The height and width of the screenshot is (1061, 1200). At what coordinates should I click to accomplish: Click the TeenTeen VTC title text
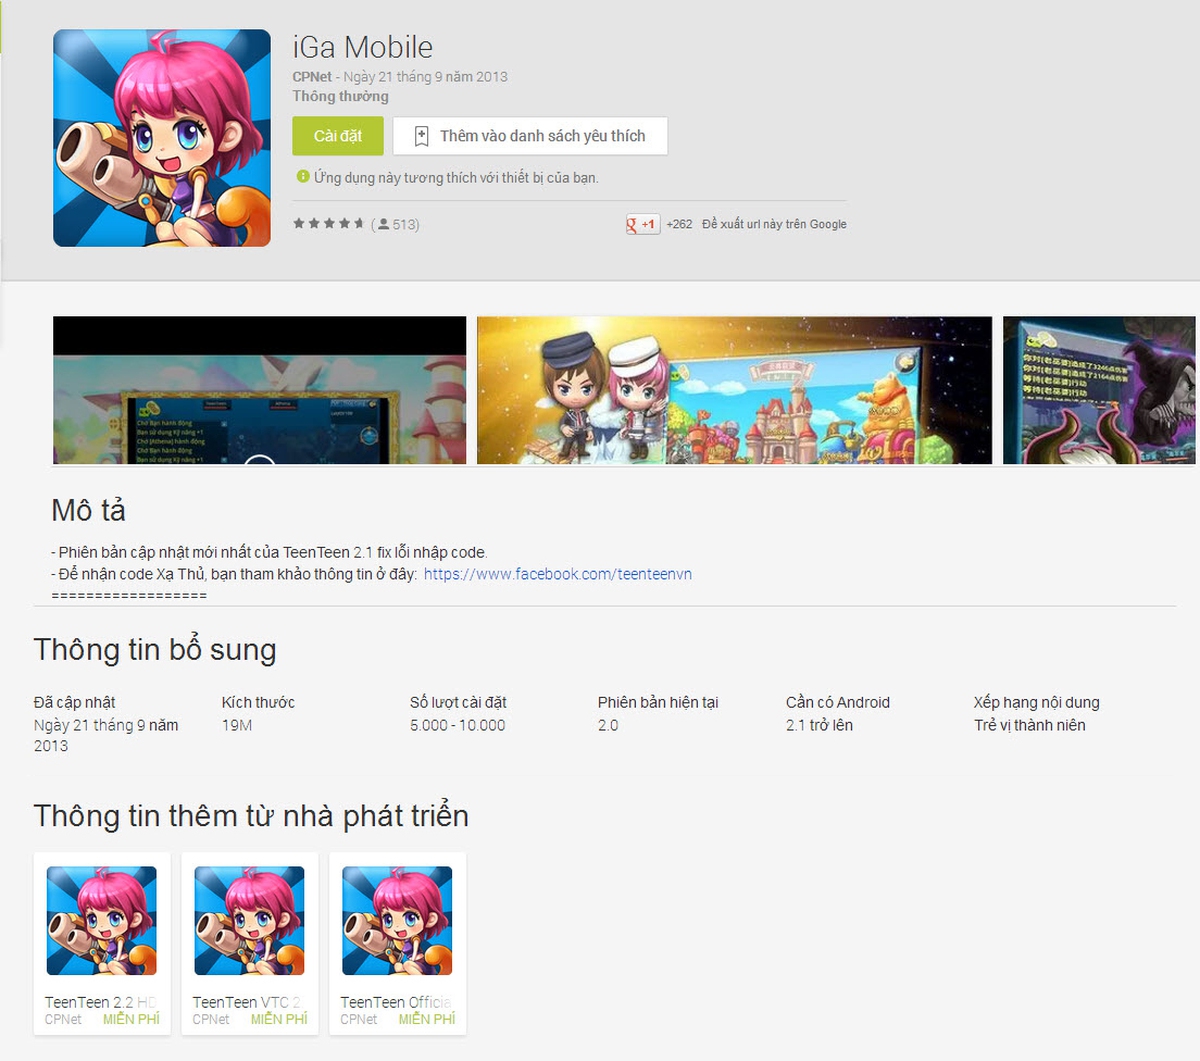click(247, 1002)
